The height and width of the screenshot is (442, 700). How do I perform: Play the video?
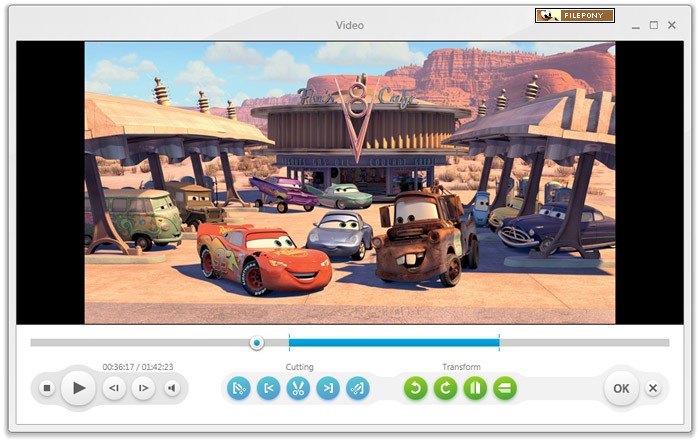coord(78,388)
